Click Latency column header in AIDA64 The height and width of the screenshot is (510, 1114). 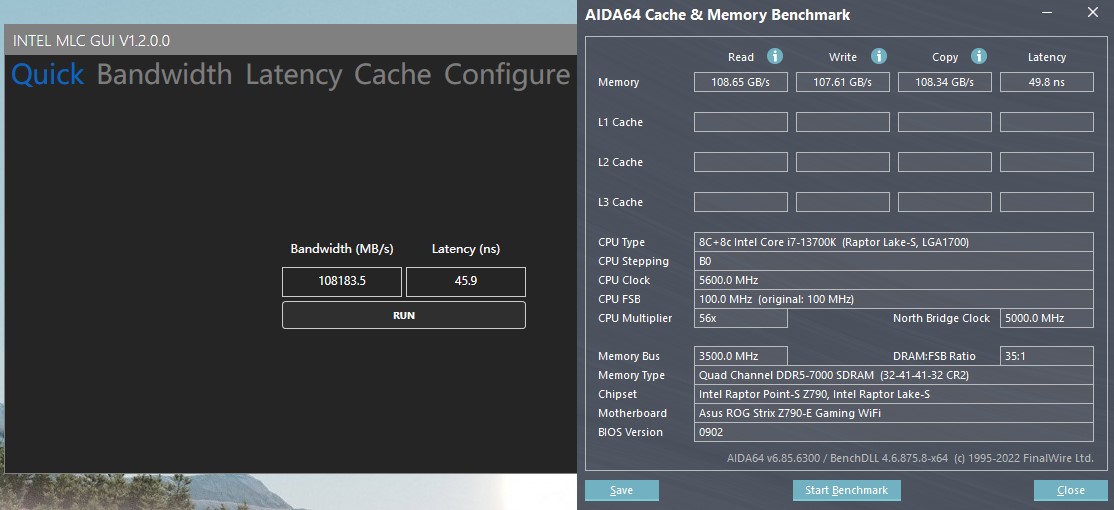(x=1047, y=57)
